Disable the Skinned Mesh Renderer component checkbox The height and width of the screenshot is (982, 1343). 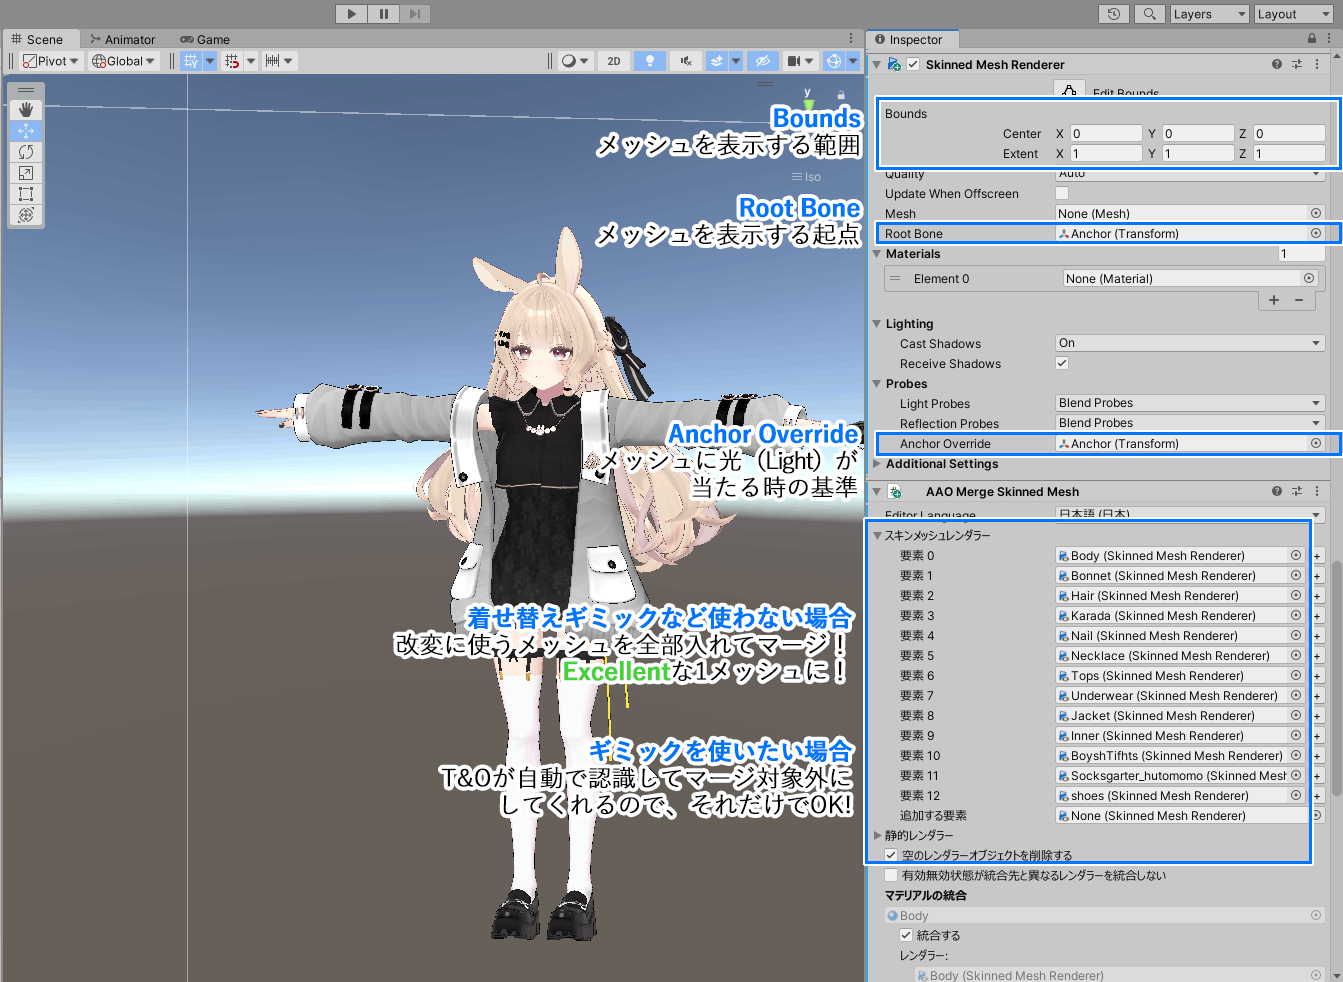(x=913, y=64)
